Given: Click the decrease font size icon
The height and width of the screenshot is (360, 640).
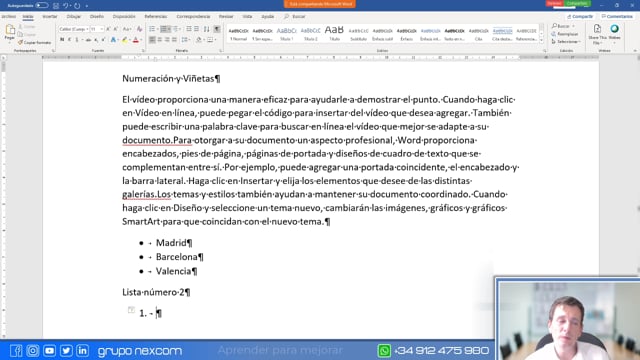Looking at the screenshot, I should 116,29.
